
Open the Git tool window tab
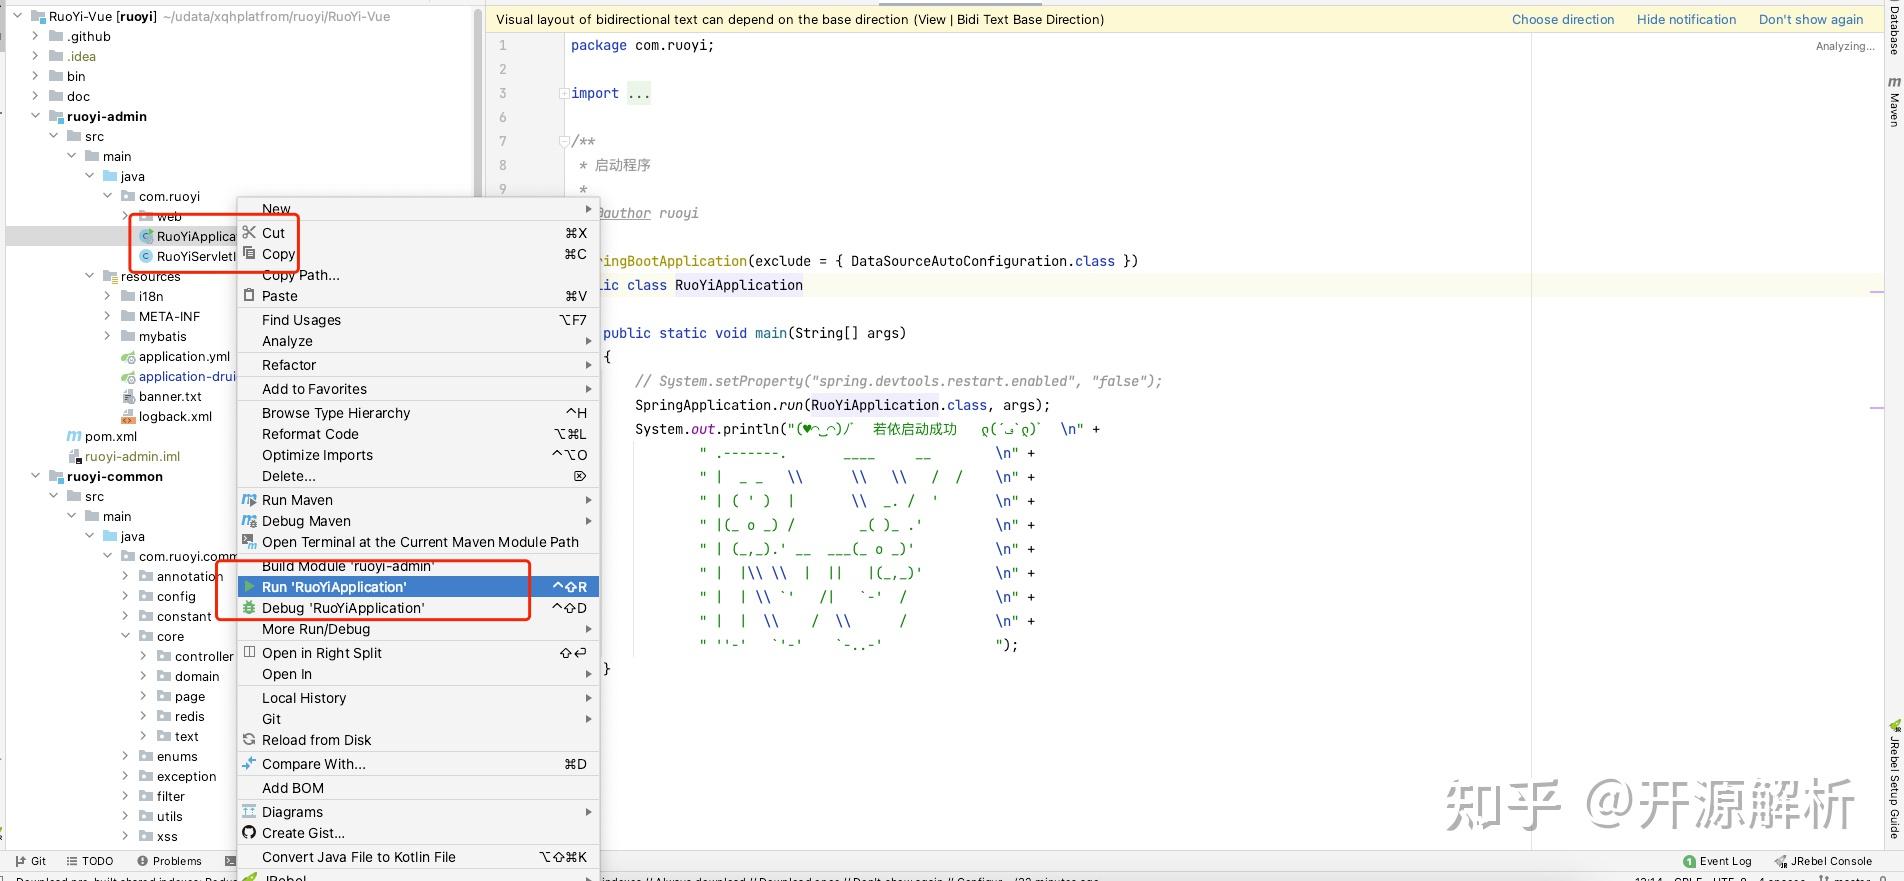click(x=31, y=861)
